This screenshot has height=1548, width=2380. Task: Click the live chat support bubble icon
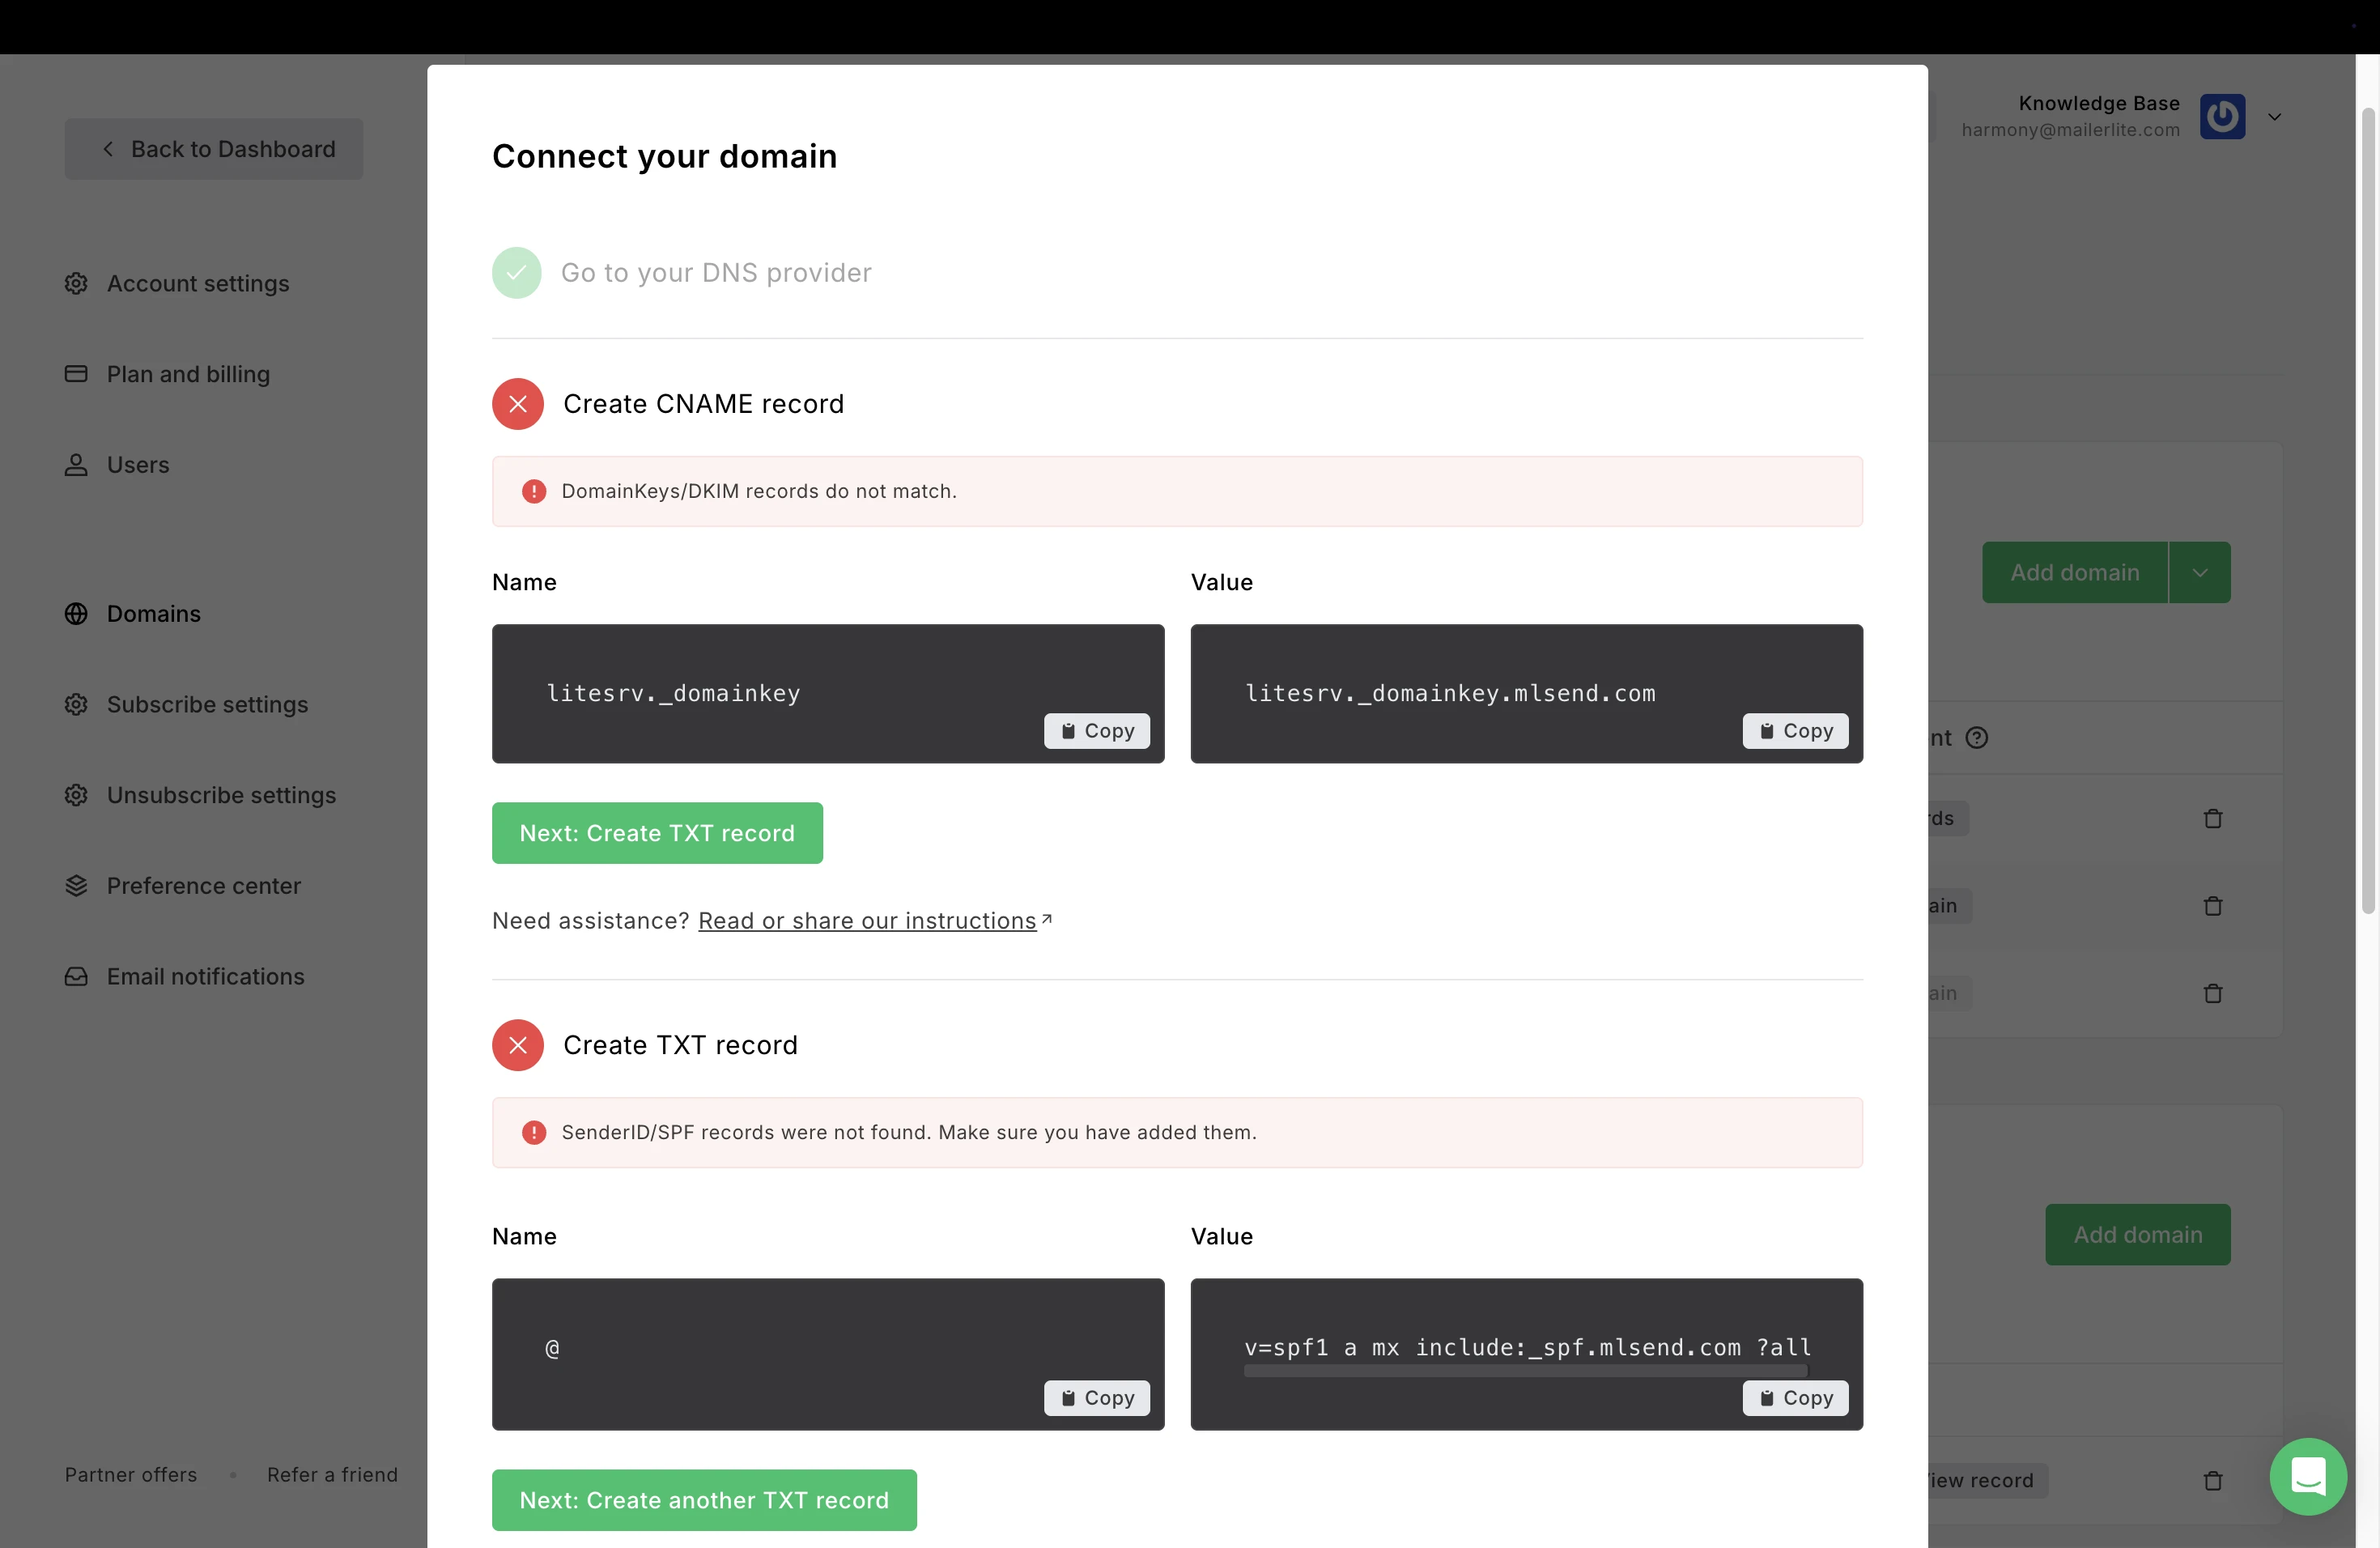[x=2307, y=1476]
